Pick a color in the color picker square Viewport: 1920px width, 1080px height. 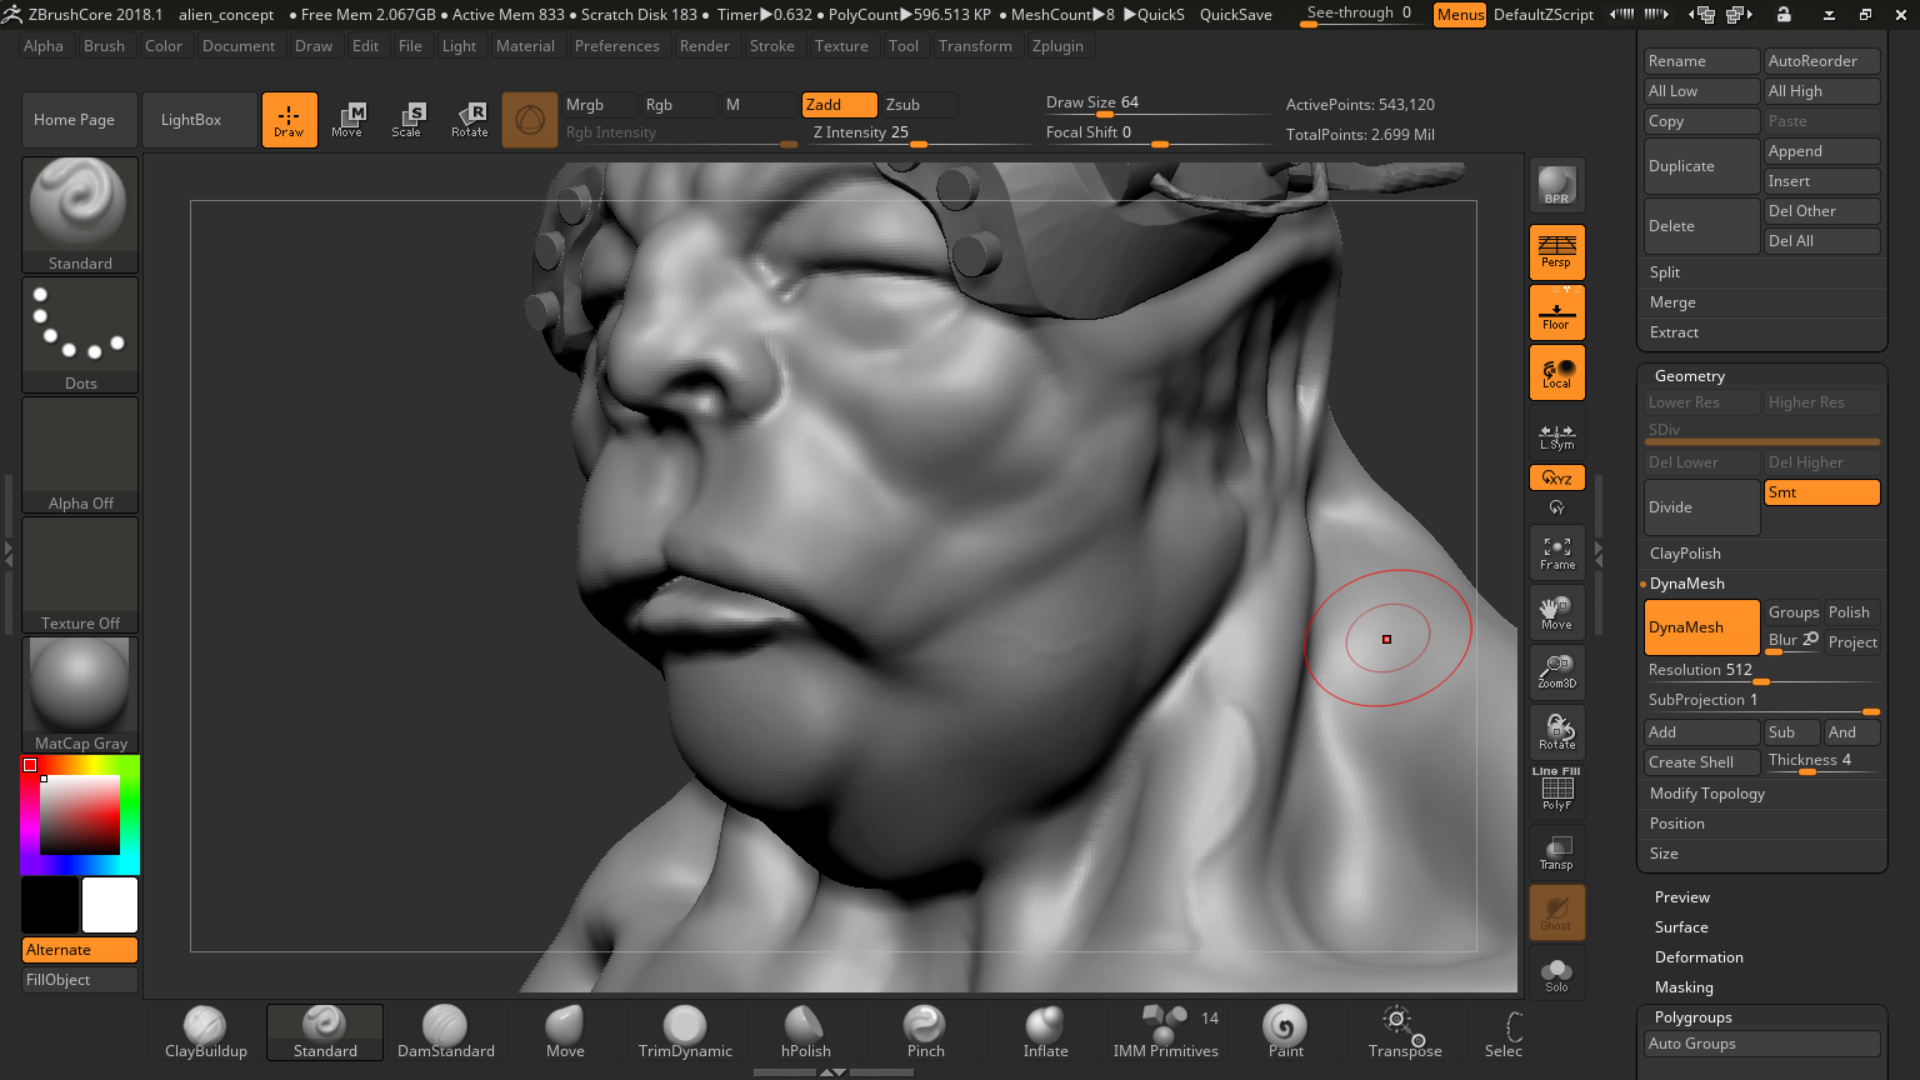point(80,815)
